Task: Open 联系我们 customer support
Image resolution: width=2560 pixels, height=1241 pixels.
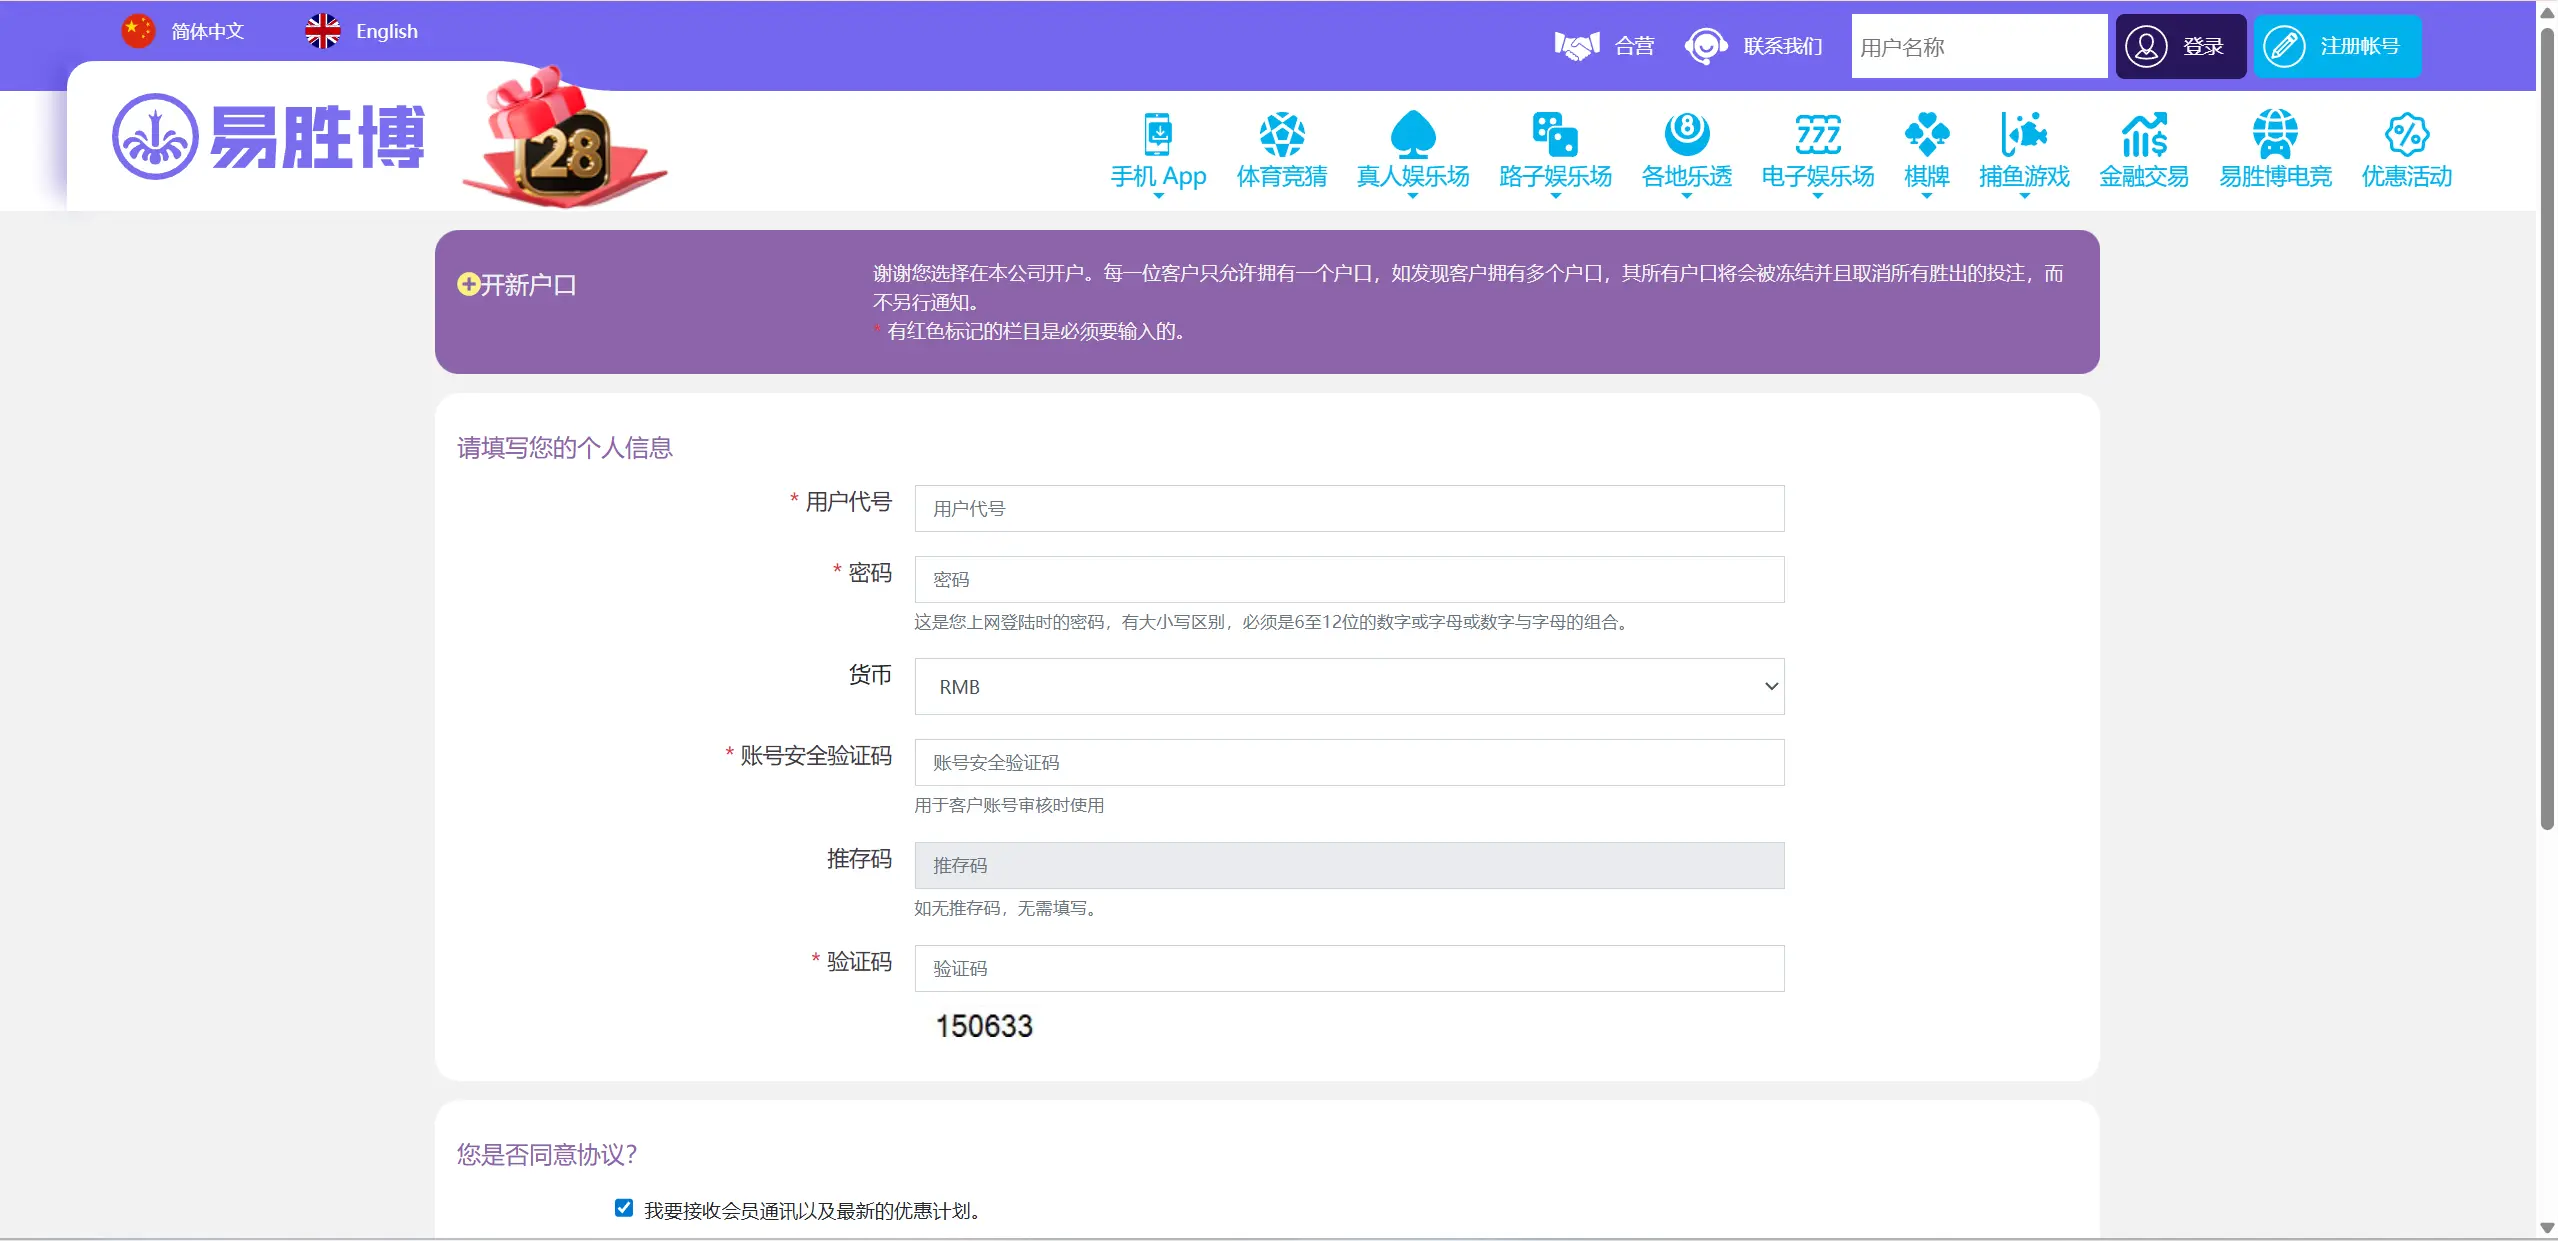Action: (x=1754, y=45)
